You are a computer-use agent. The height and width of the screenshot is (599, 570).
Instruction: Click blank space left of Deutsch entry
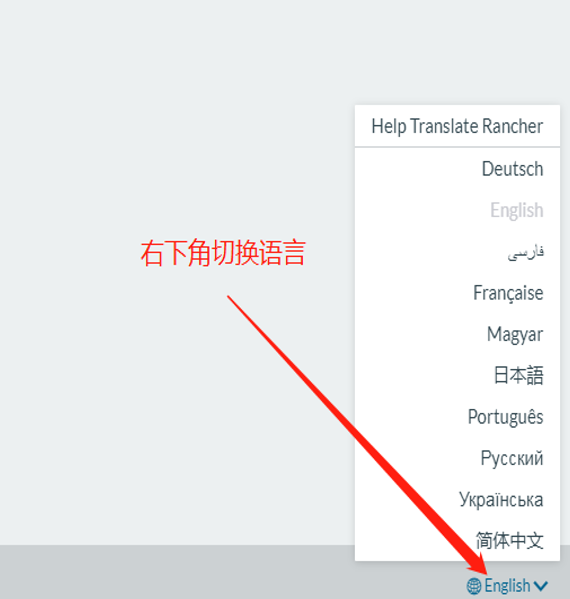coord(416,169)
